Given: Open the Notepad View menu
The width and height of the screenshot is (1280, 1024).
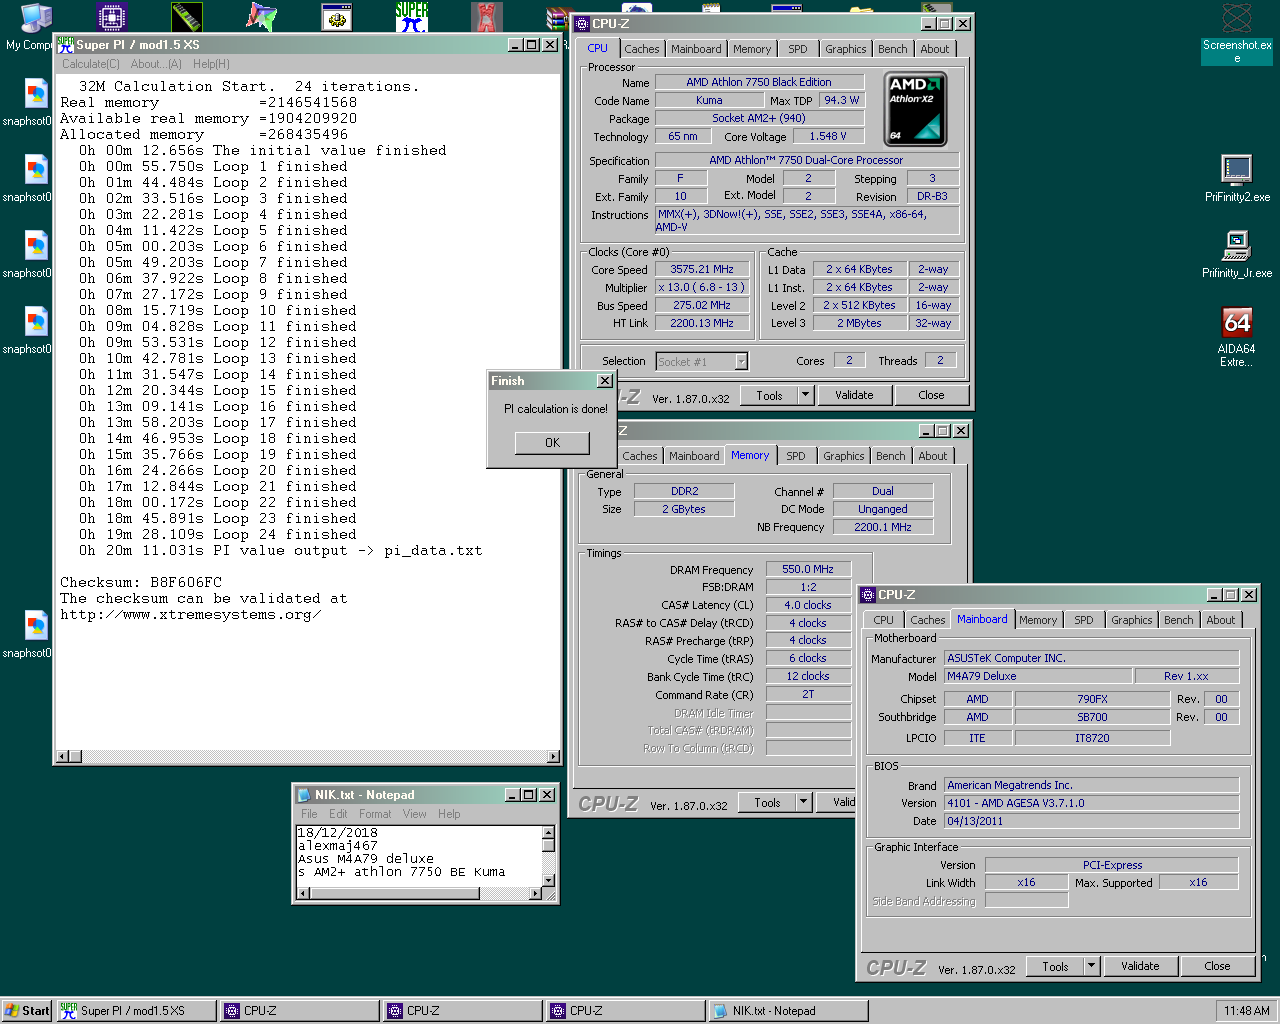Looking at the screenshot, I should [414, 814].
